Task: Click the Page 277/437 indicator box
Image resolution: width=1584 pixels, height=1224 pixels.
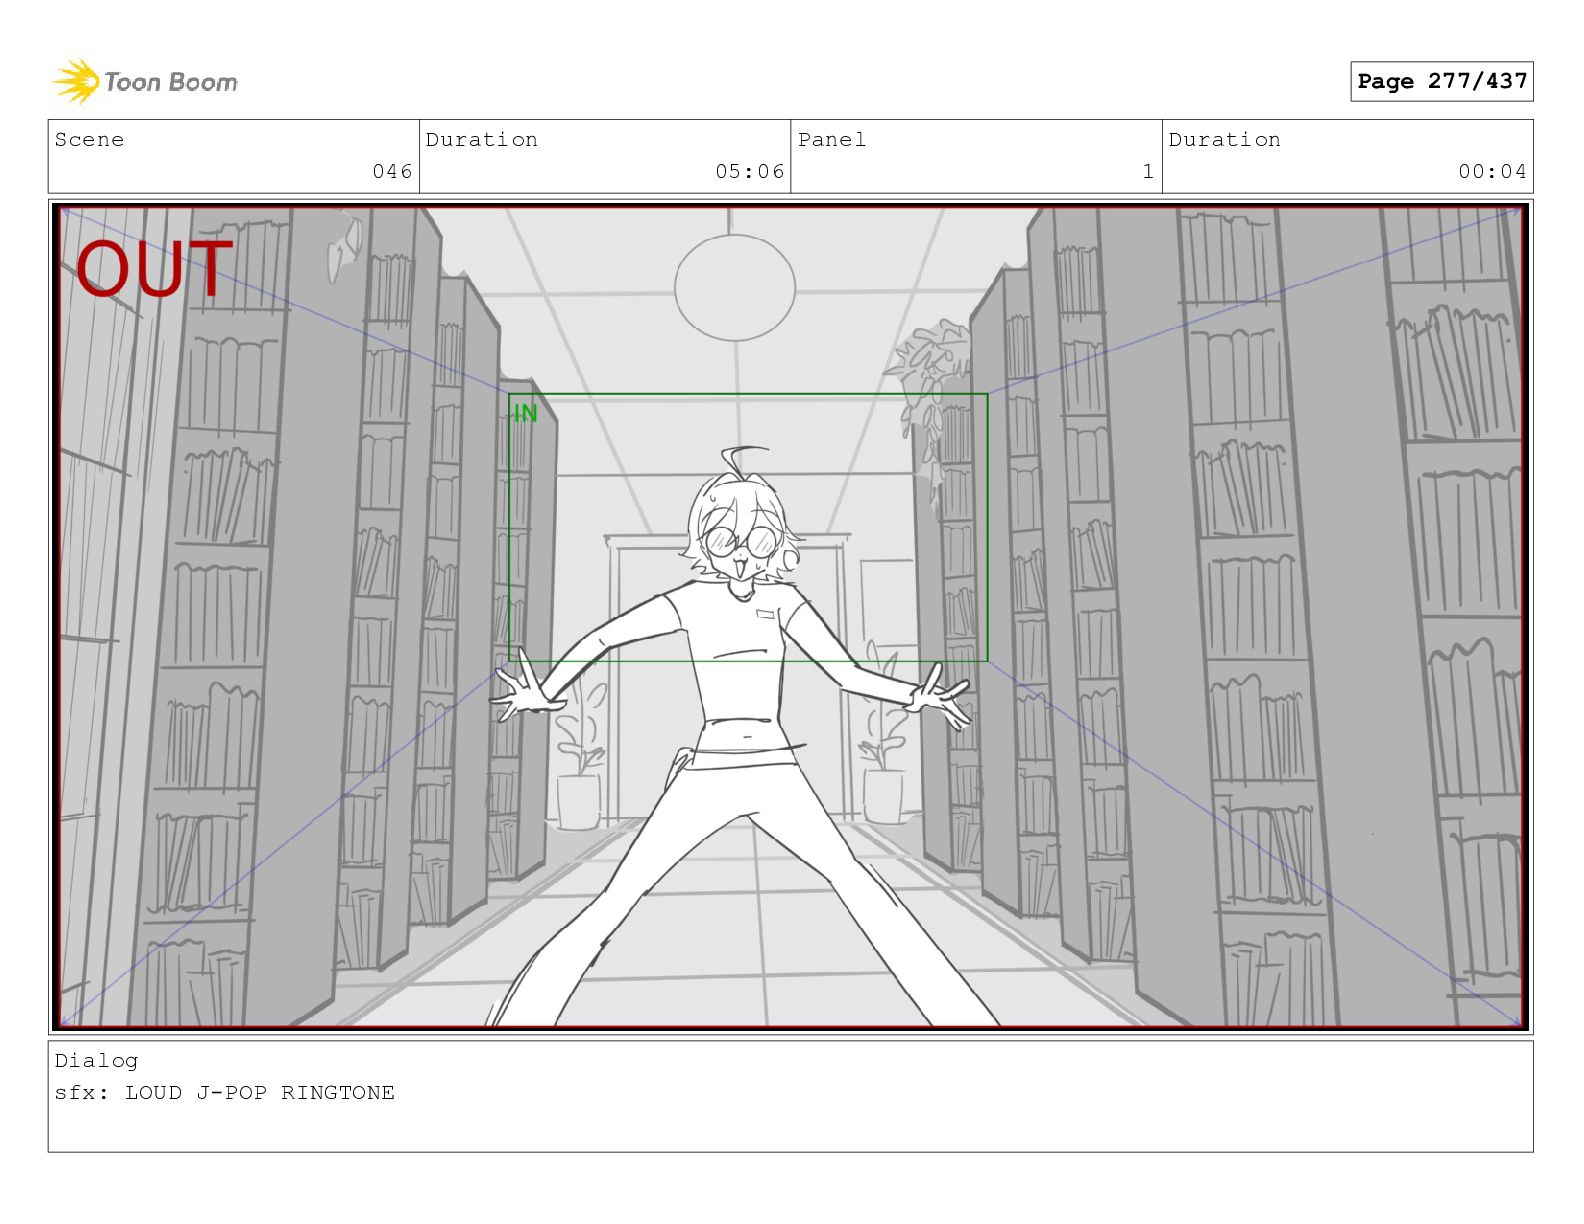Action: (1441, 81)
